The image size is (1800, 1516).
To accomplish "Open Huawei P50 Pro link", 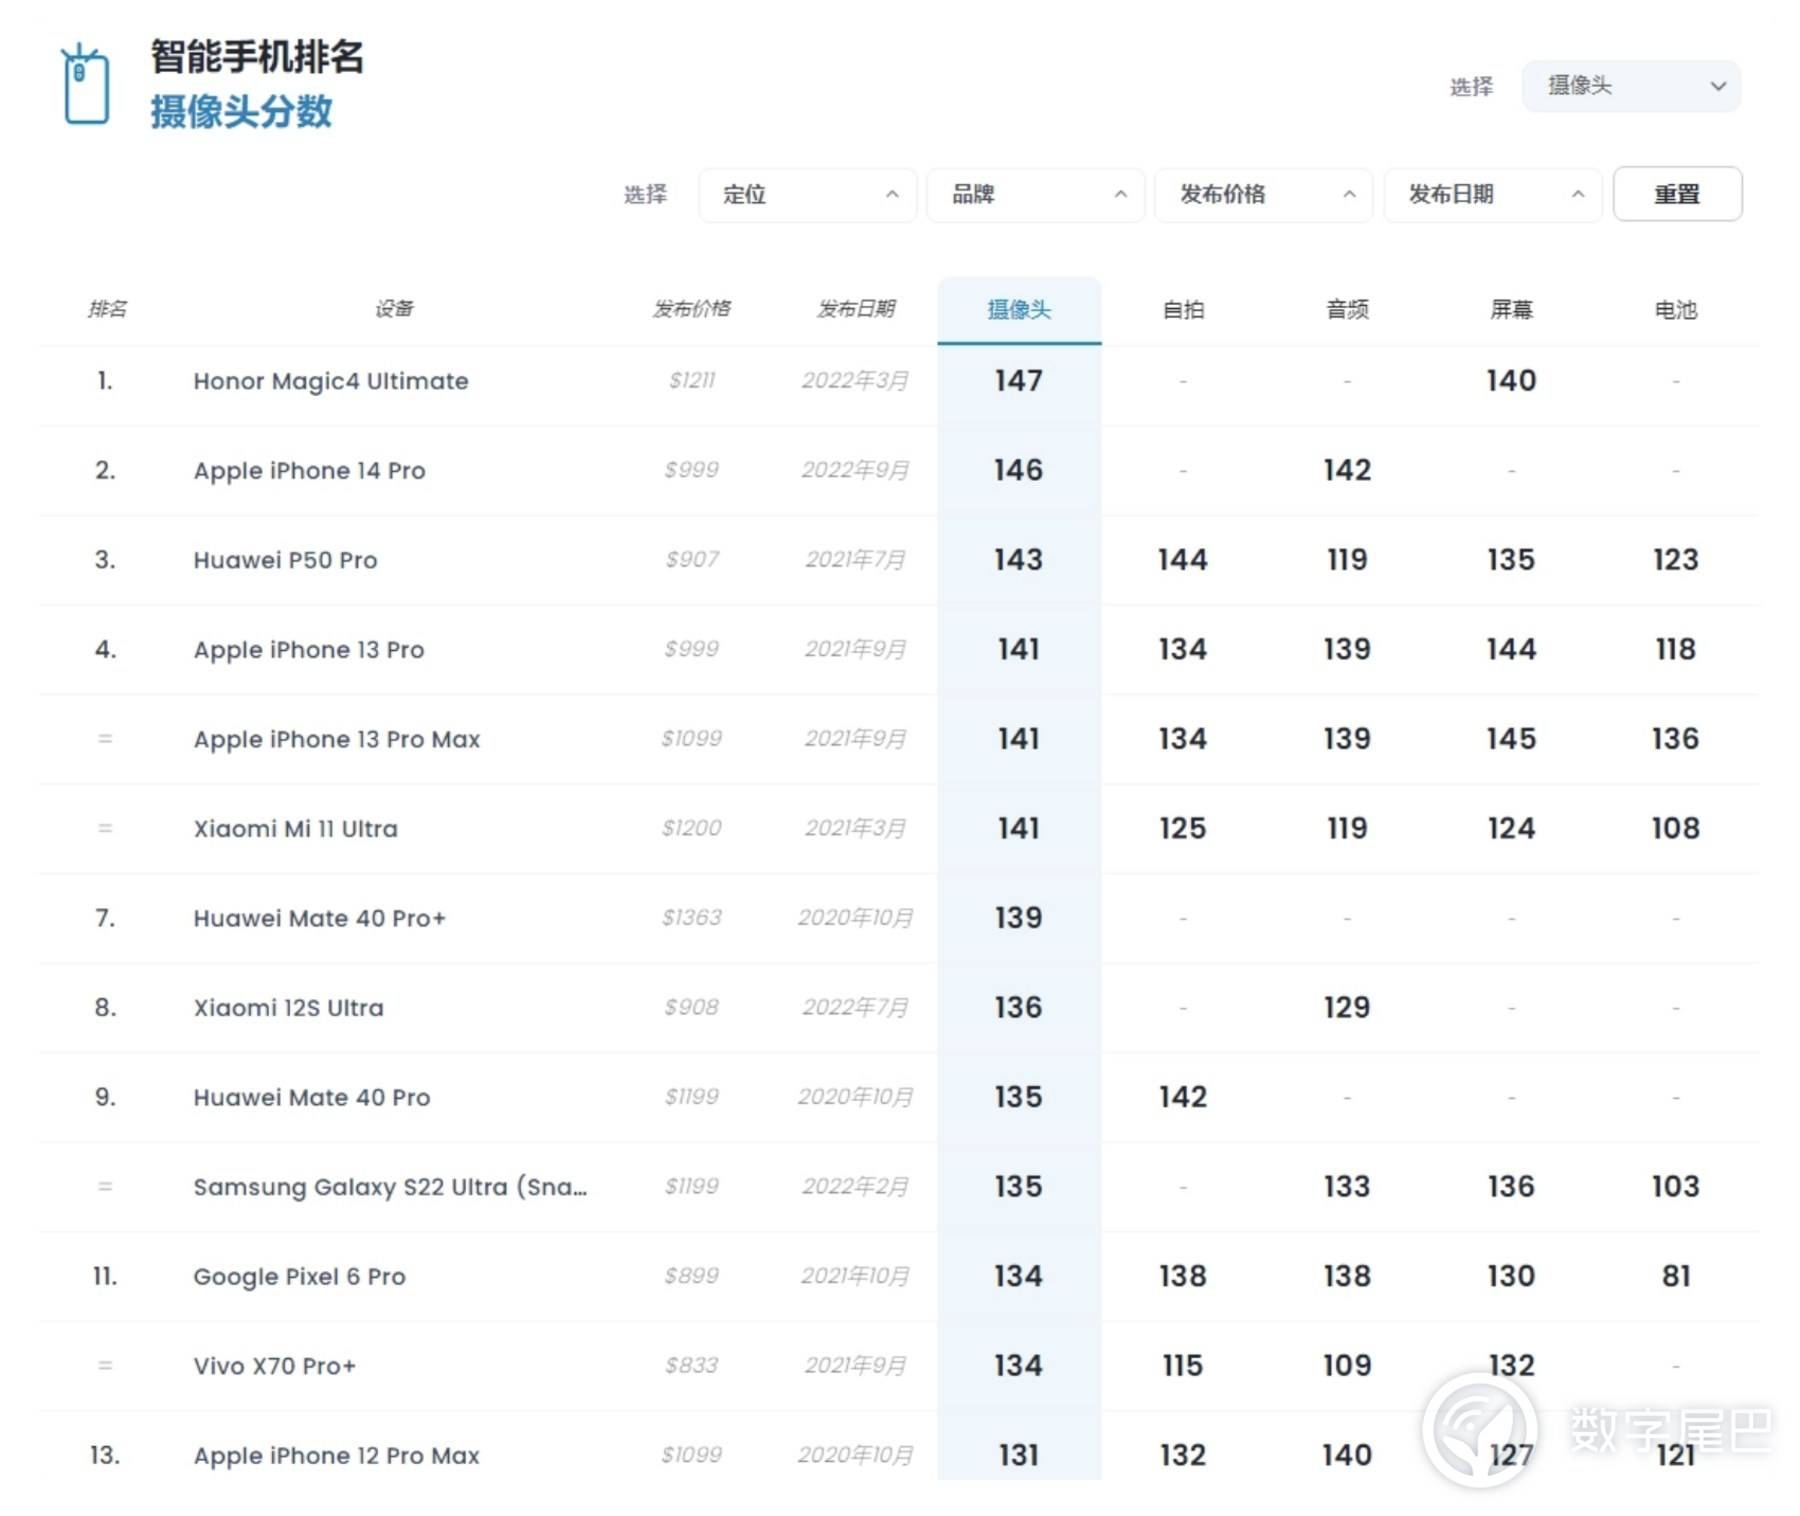I will point(285,560).
